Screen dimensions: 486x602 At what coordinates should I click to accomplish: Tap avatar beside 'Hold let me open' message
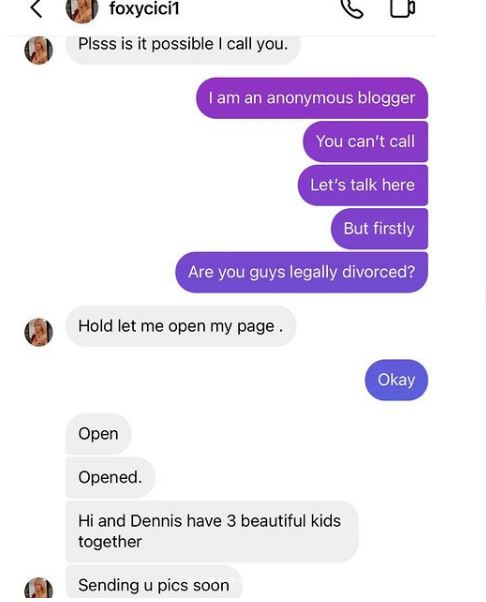point(38,332)
